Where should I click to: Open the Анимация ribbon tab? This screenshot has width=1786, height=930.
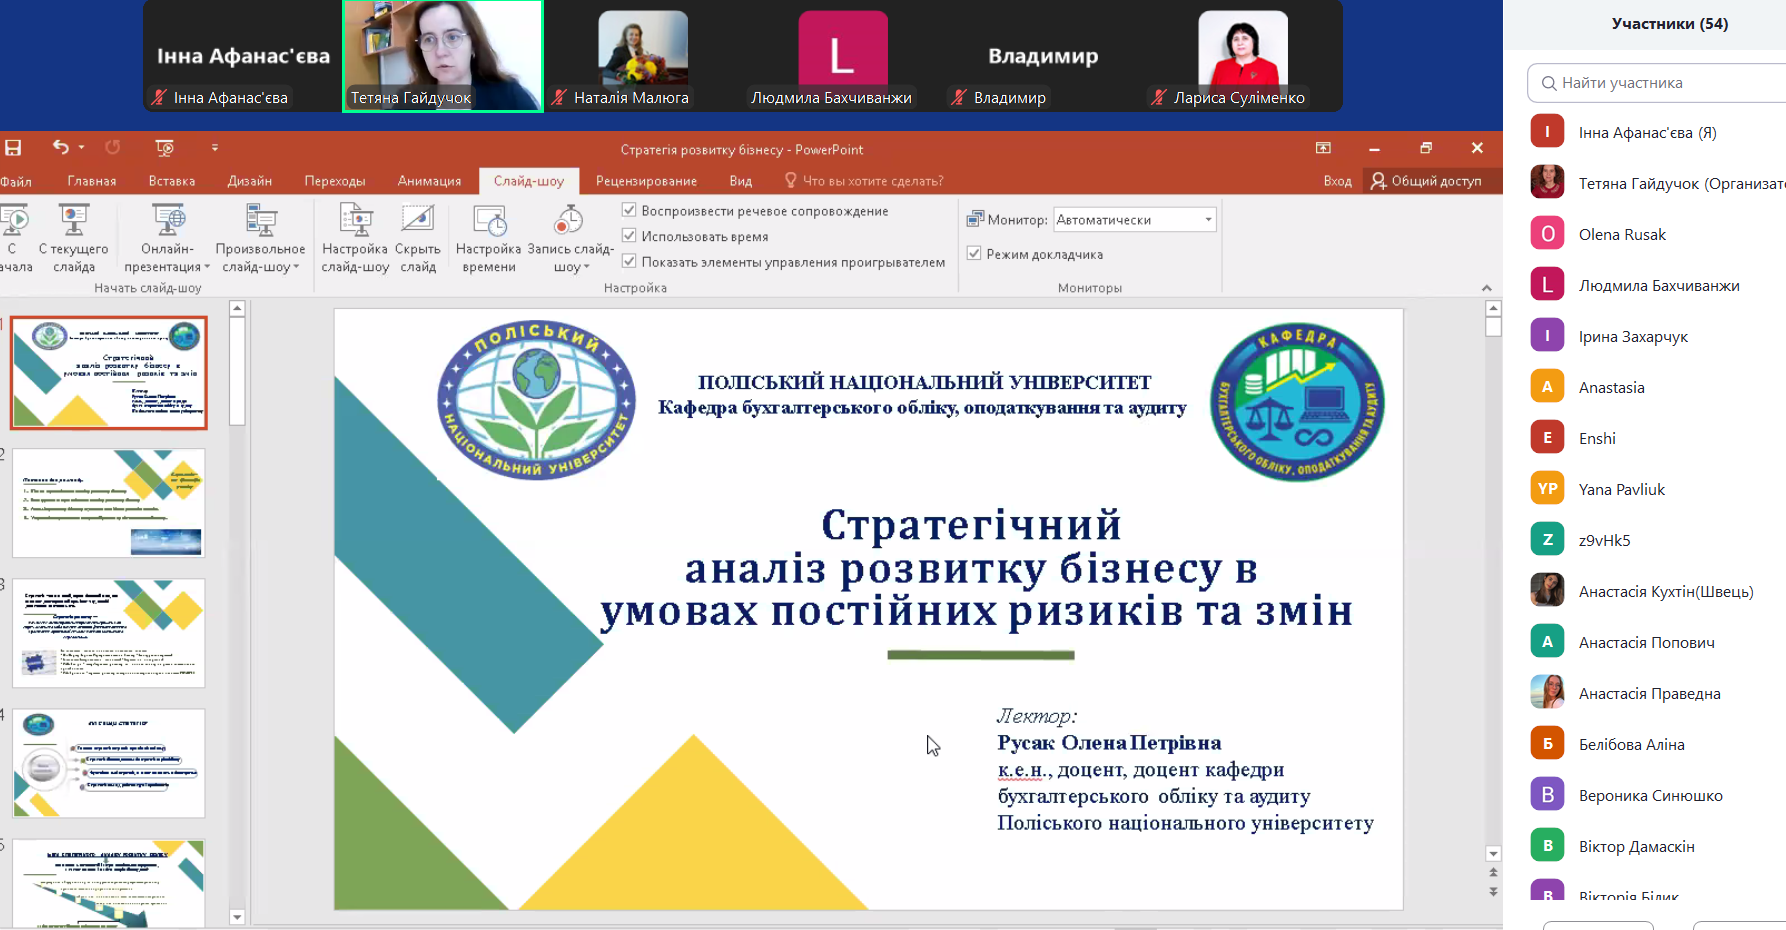point(429,181)
